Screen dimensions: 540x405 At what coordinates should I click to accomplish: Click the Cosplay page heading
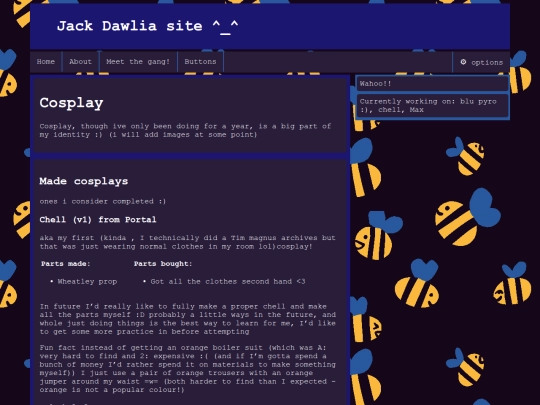pos(71,103)
